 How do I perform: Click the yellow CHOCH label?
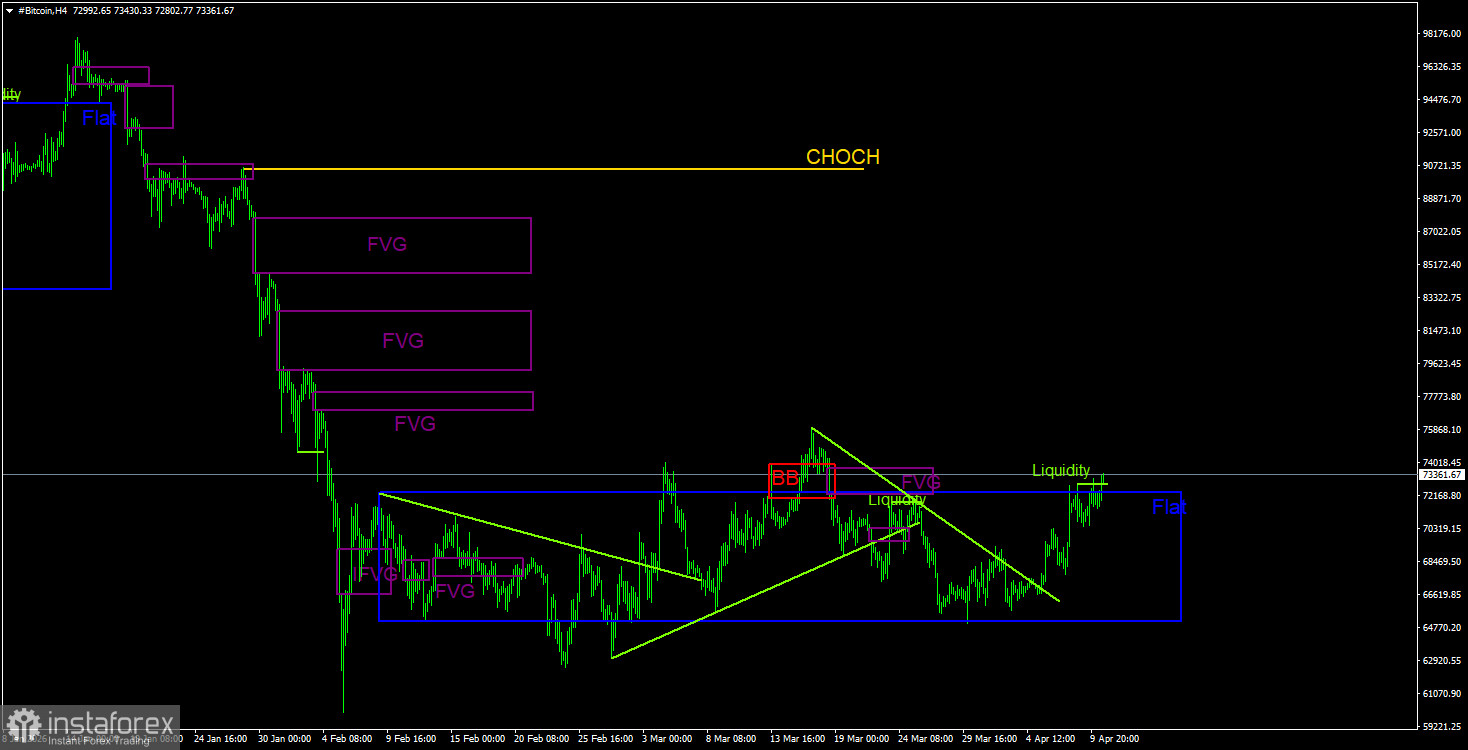click(x=843, y=157)
